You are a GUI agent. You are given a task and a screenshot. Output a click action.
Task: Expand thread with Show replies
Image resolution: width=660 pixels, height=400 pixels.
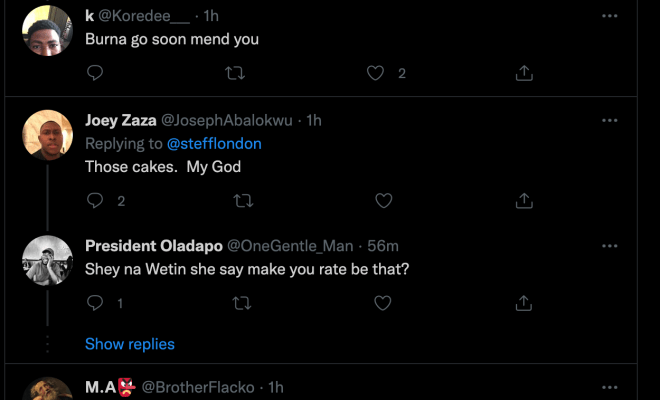(x=130, y=344)
